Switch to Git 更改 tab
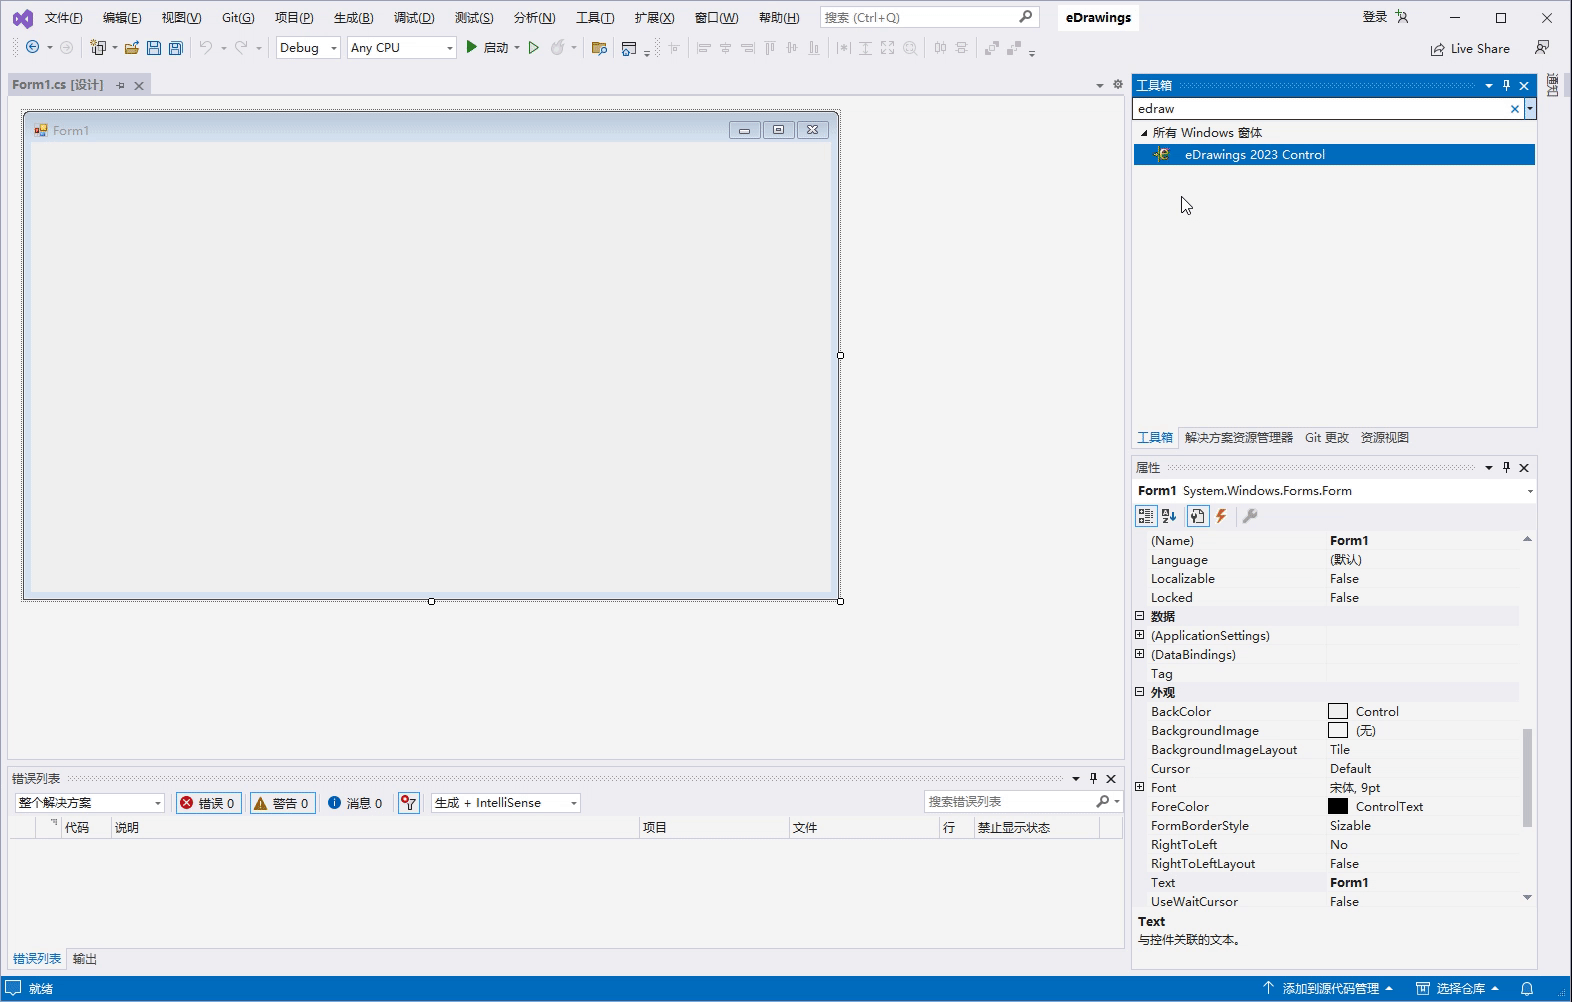Viewport: 1572px width, 1002px height. pos(1327,437)
